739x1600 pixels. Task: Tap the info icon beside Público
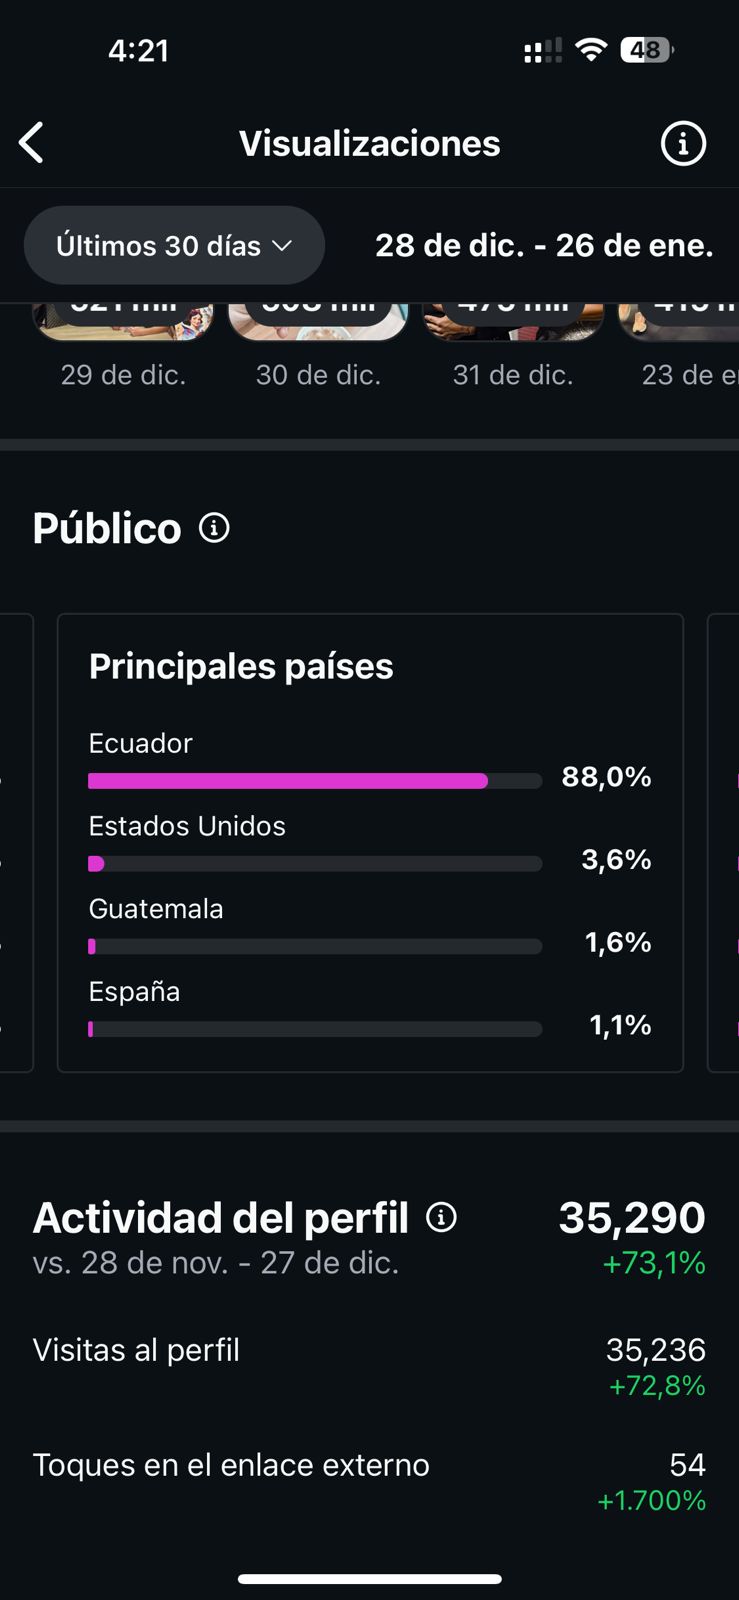pos(214,527)
